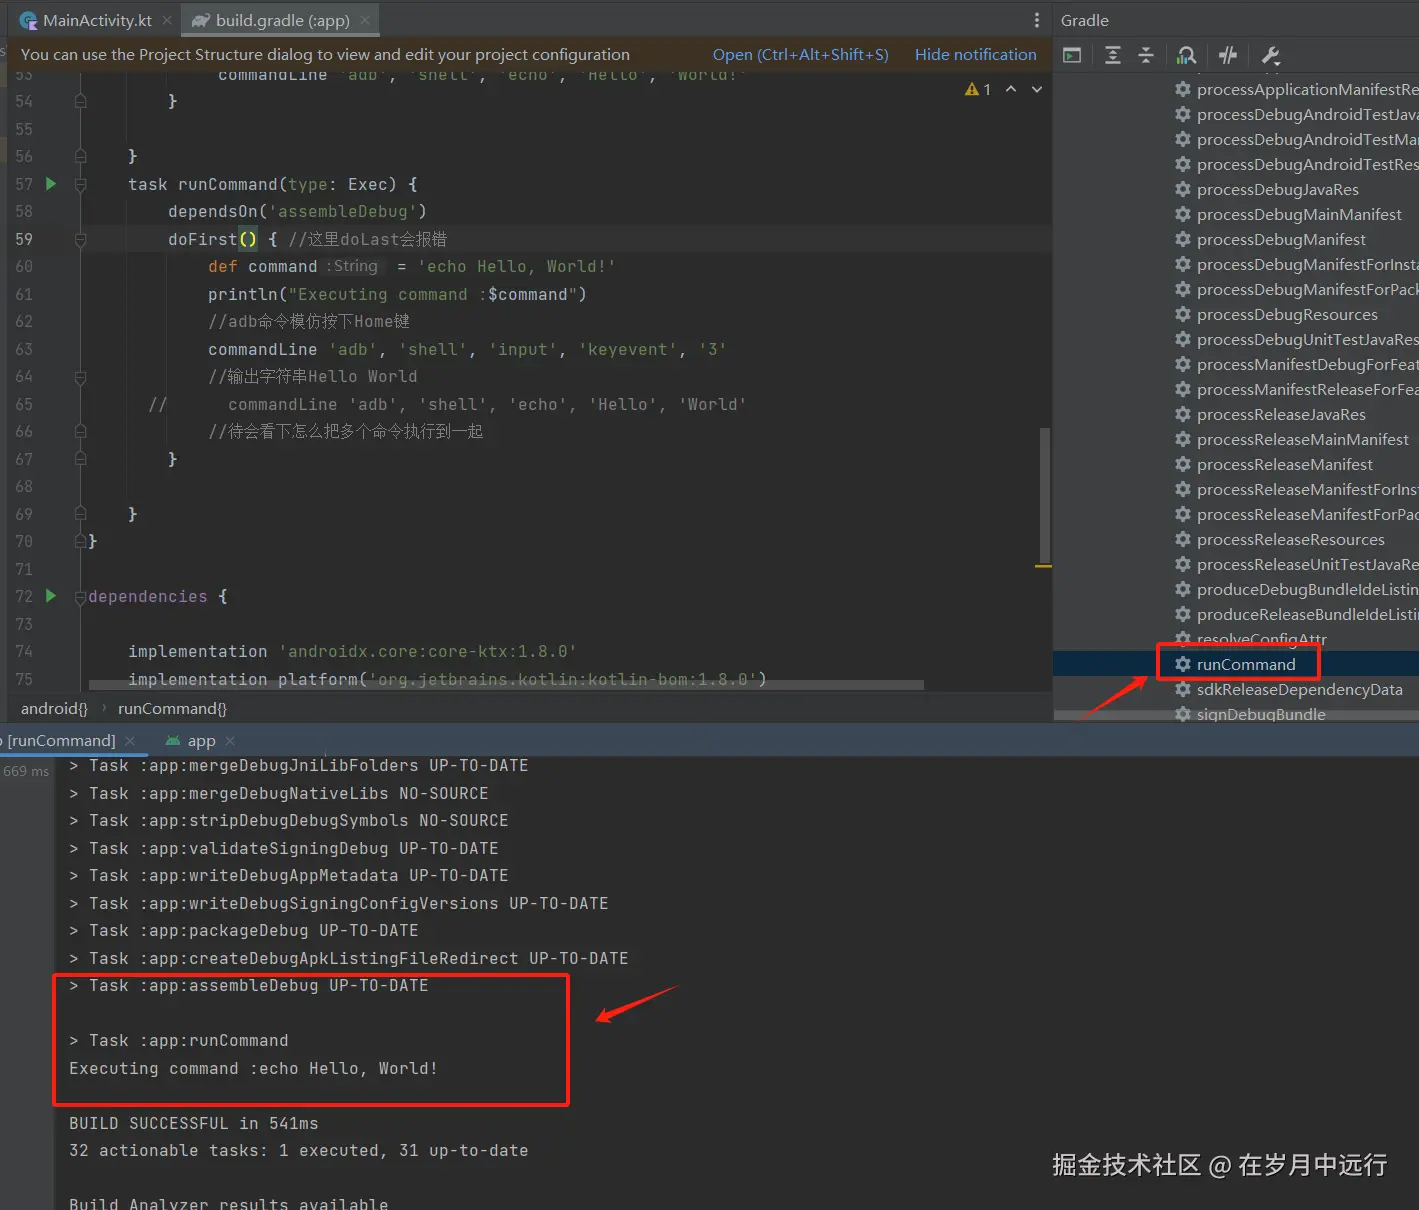Open editor tabs more-options menu (three dots)
The image size is (1419, 1210).
coord(1036,20)
